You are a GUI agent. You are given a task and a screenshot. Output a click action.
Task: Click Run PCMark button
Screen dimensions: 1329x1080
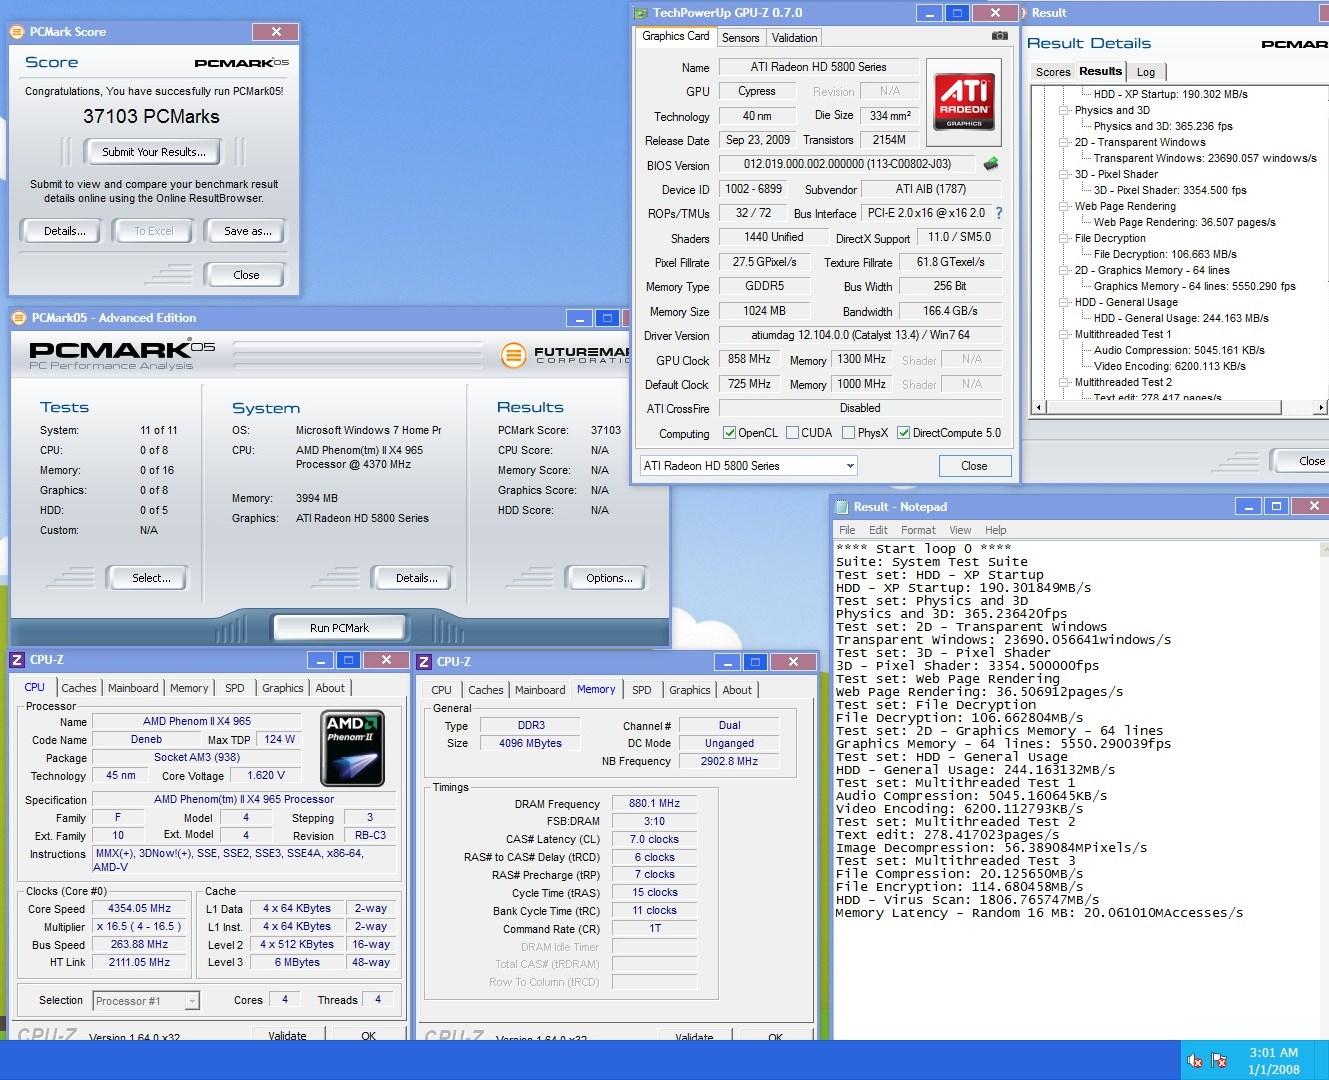click(x=339, y=628)
